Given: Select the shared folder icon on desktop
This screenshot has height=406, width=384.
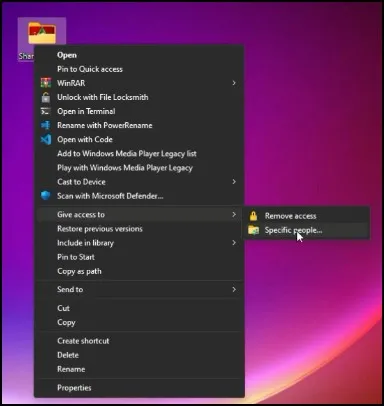Looking at the screenshot, I should 42,33.
